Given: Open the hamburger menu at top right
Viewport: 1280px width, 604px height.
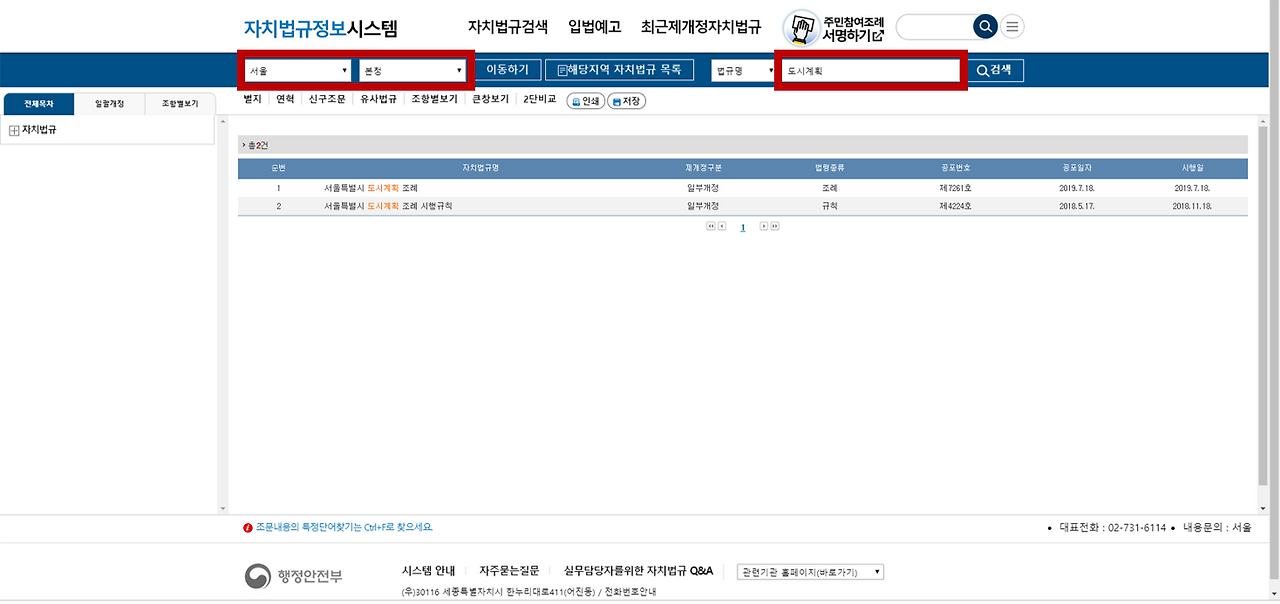Looking at the screenshot, I should [1011, 27].
